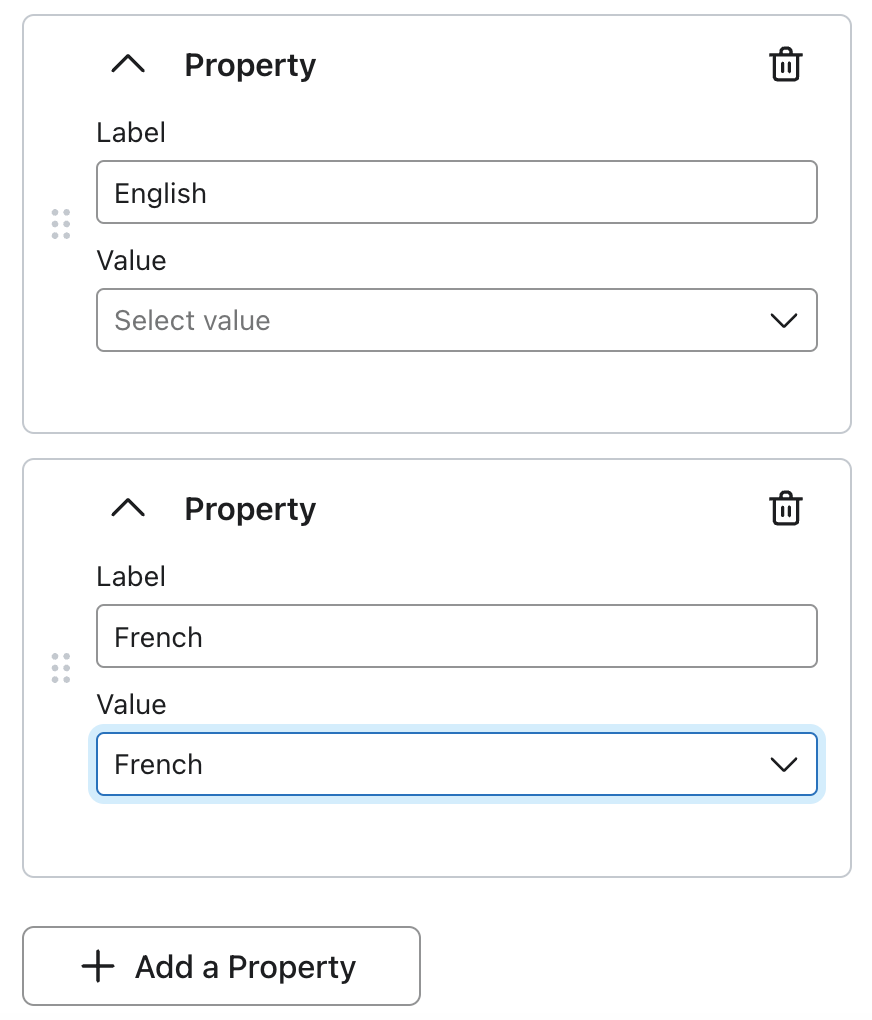Click the plus icon in Add a Property
The height and width of the screenshot is (1020, 872).
point(97,966)
